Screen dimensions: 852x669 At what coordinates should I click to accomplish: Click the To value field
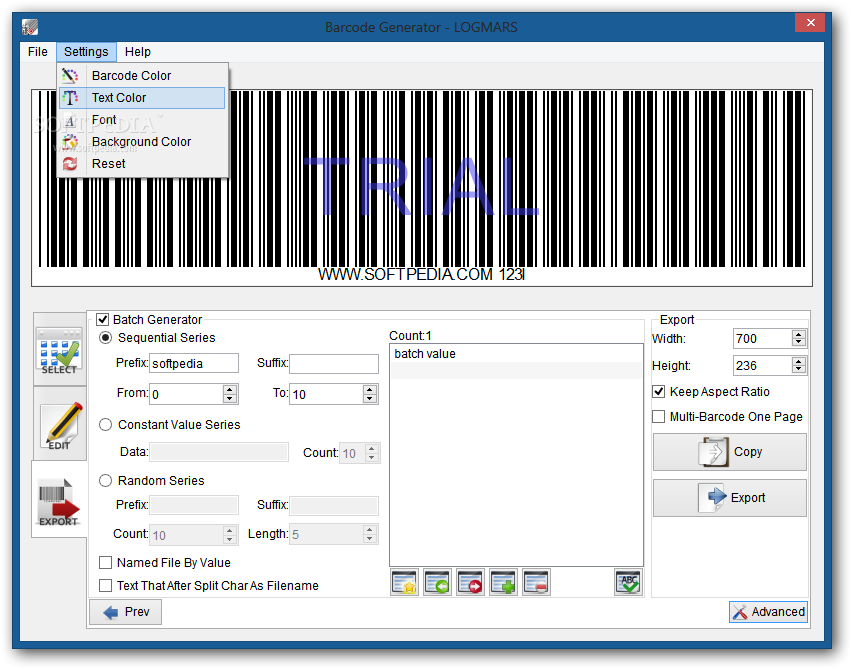[x=326, y=394]
